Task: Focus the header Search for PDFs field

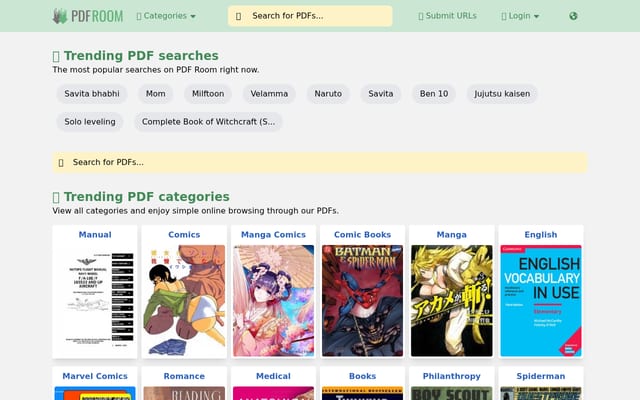Action: click(x=310, y=16)
